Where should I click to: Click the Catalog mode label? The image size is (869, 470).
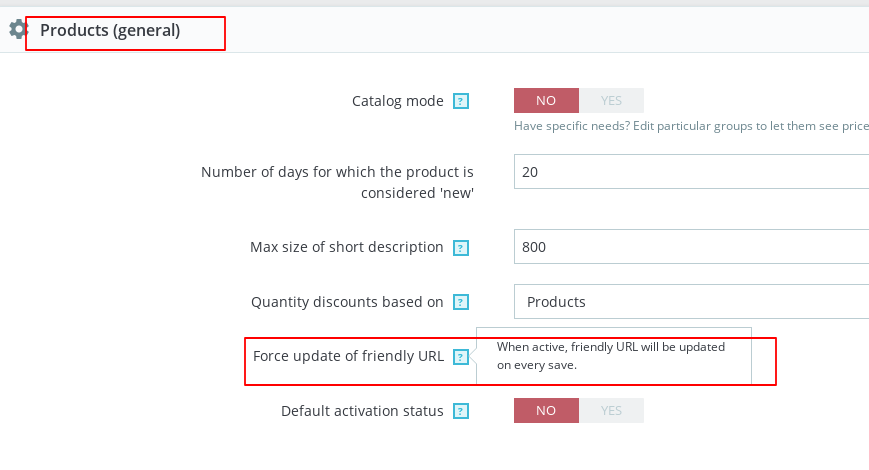point(397,101)
